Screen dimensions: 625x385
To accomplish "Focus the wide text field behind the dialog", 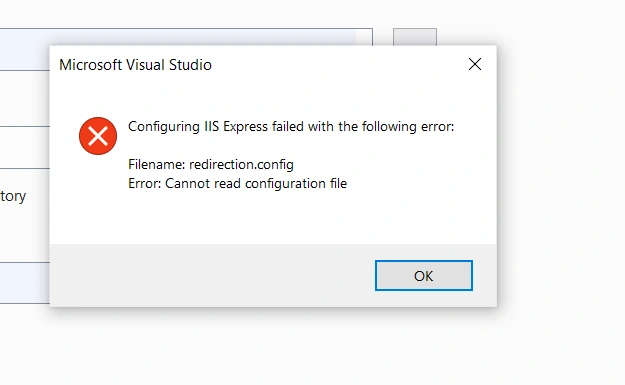I will click(211, 37).
